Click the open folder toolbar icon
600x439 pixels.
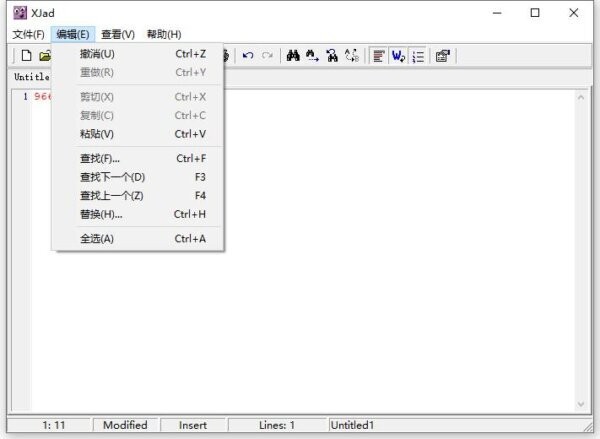coord(45,56)
